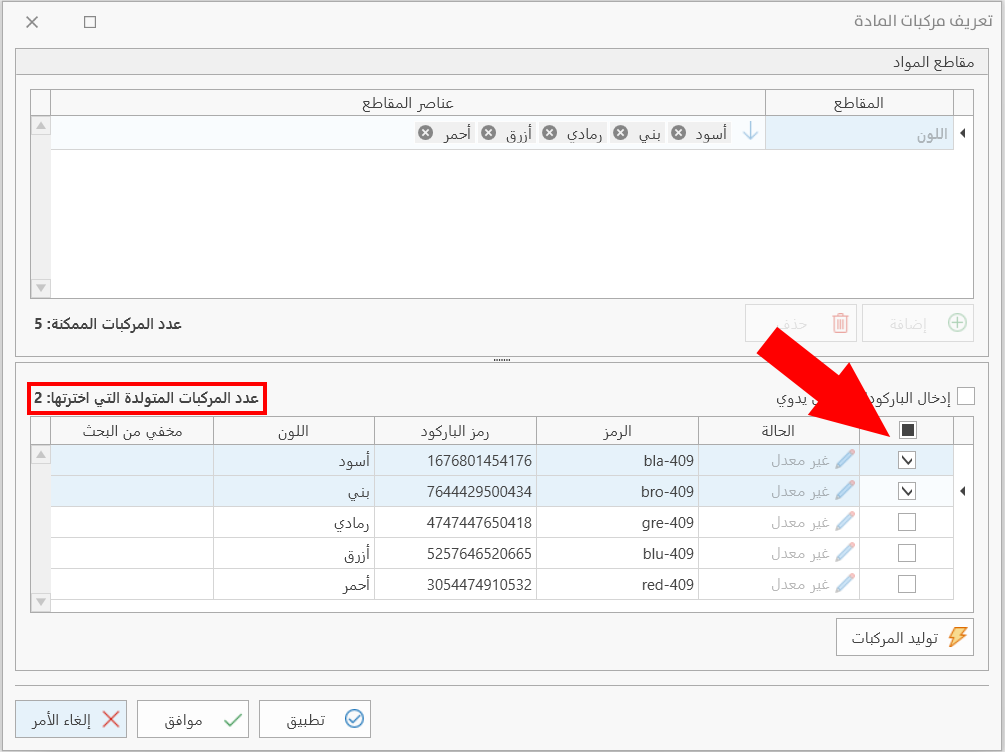
Task: Check the red-409 row checkbox
Action: tap(907, 584)
